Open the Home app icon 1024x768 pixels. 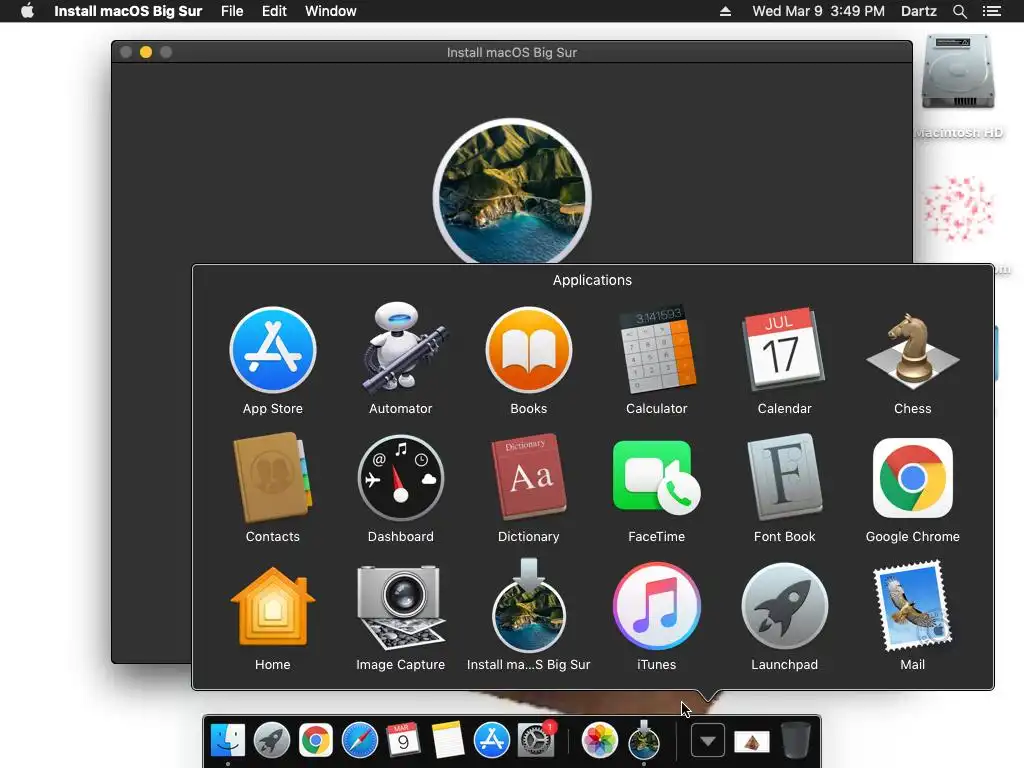tap(272, 606)
